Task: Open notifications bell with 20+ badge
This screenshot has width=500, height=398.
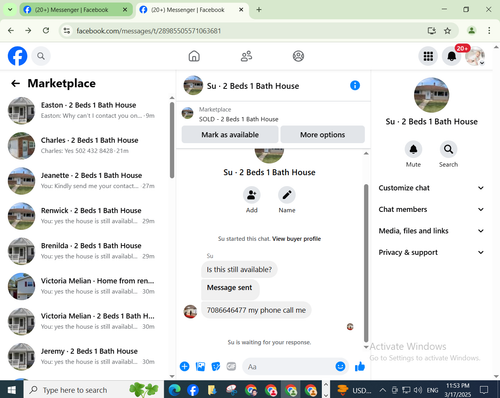Action: tap(452, 56)
